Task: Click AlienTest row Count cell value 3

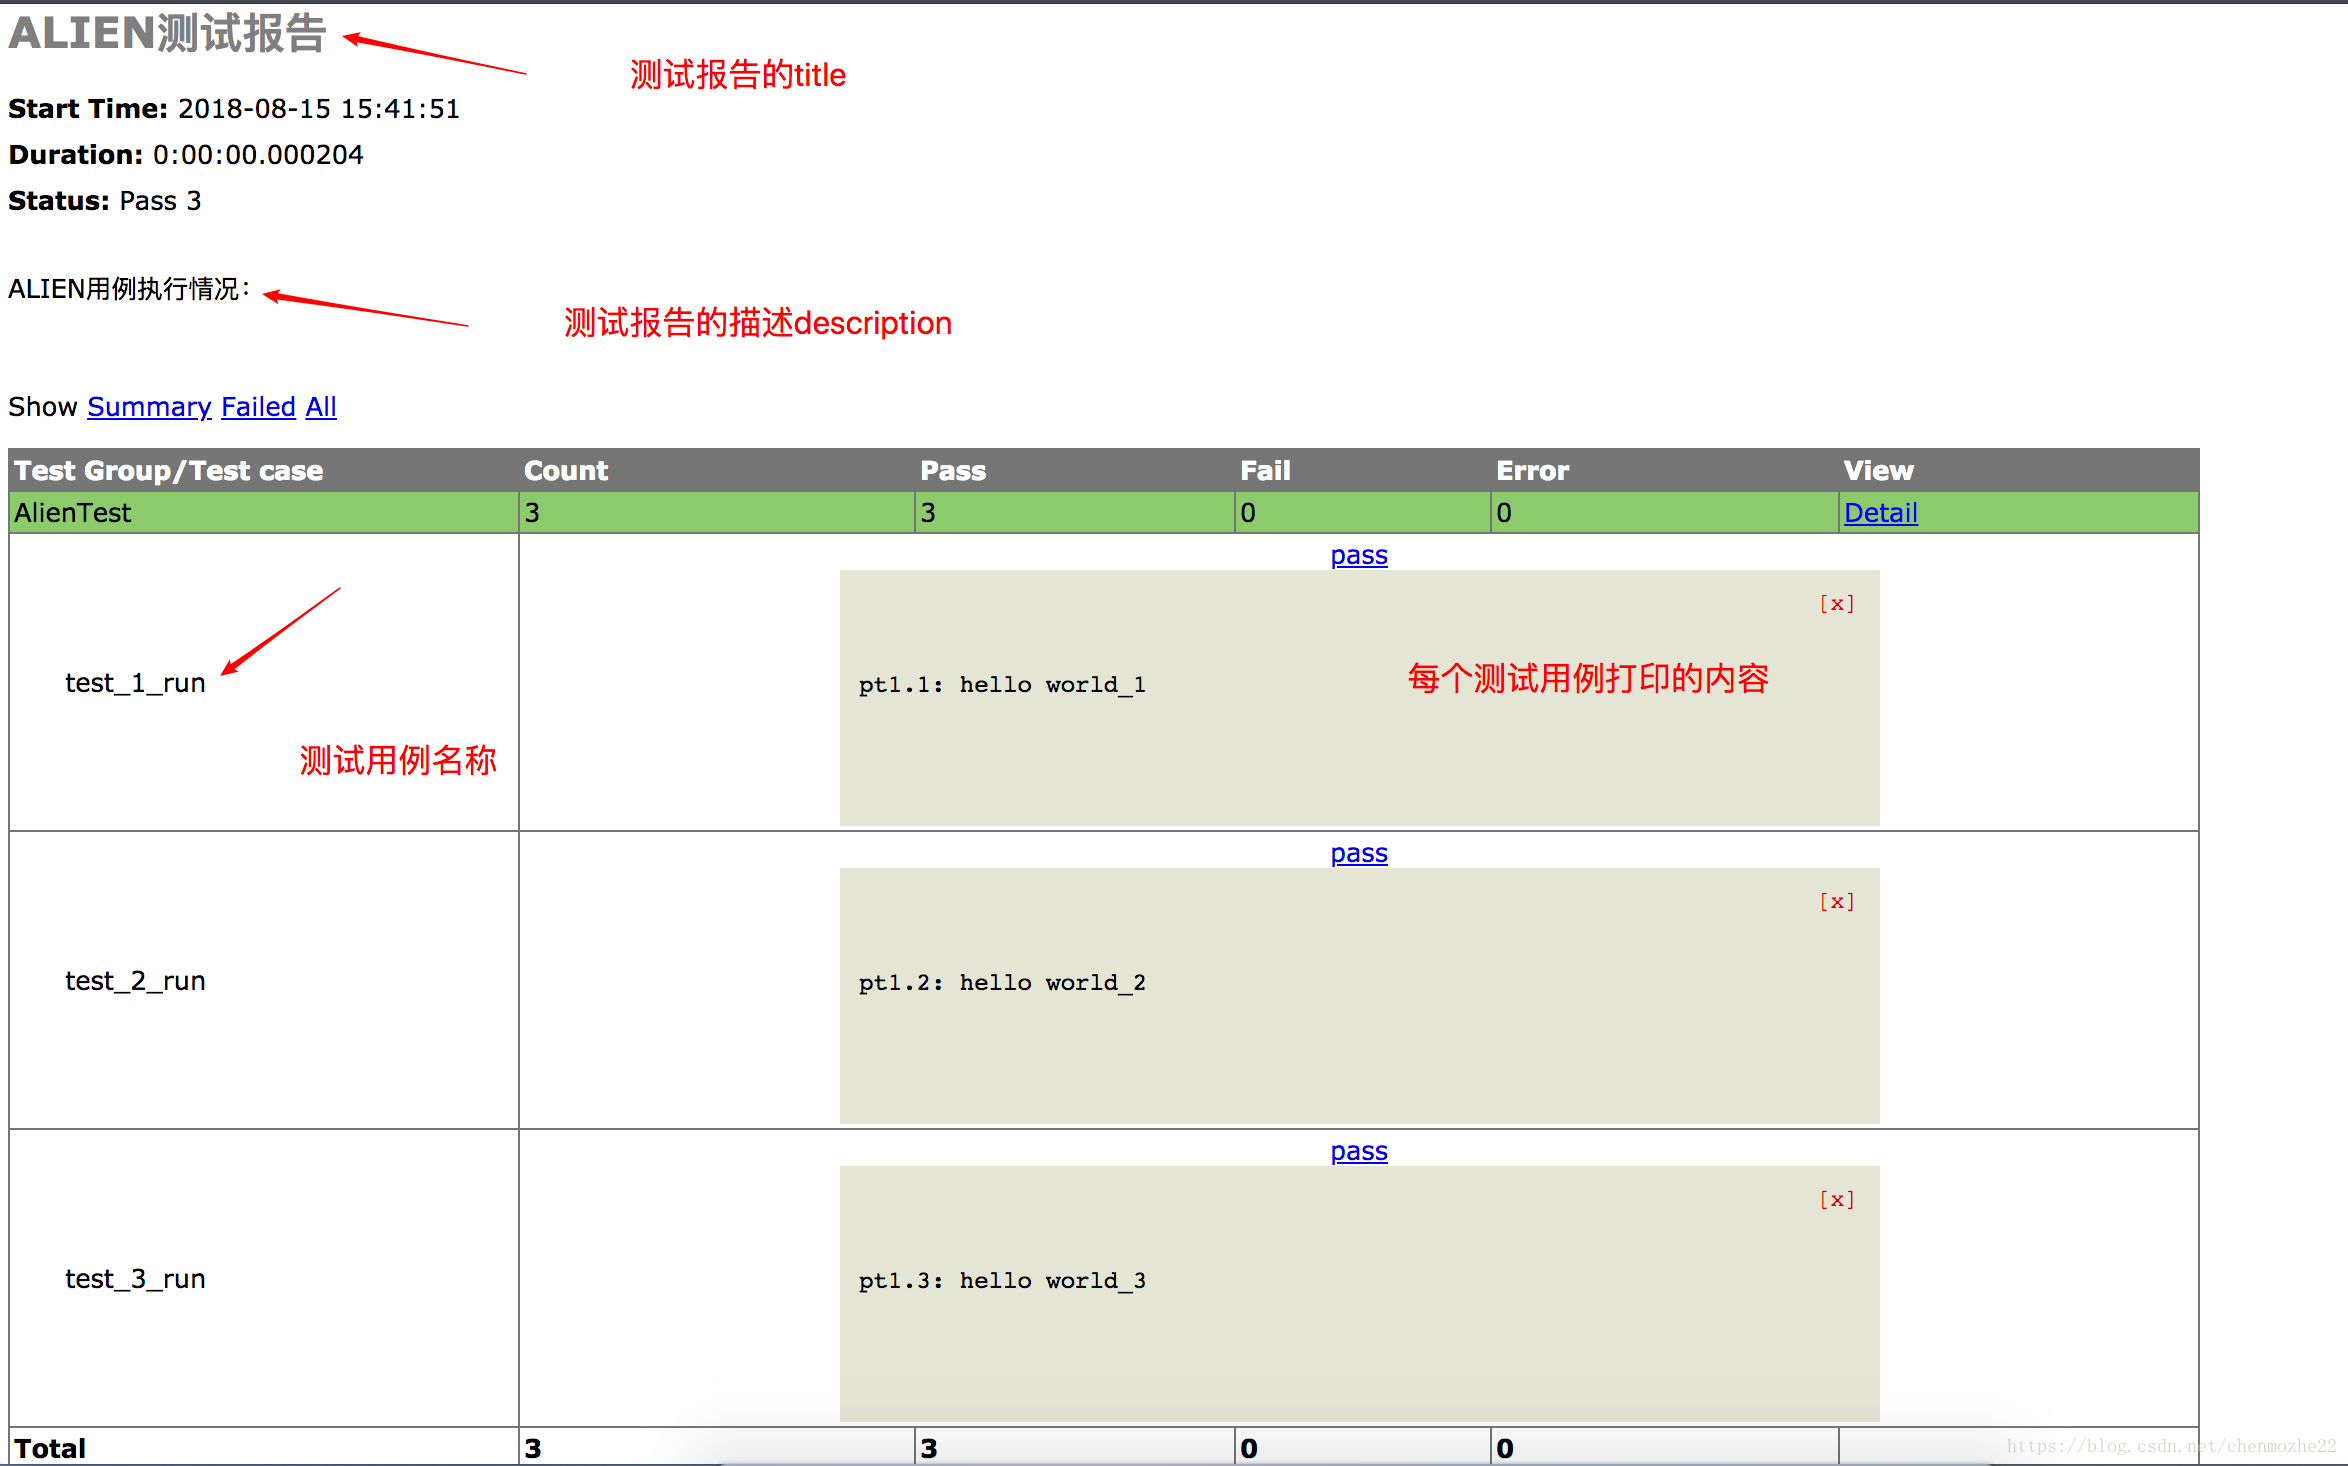Action: point(532,513)
